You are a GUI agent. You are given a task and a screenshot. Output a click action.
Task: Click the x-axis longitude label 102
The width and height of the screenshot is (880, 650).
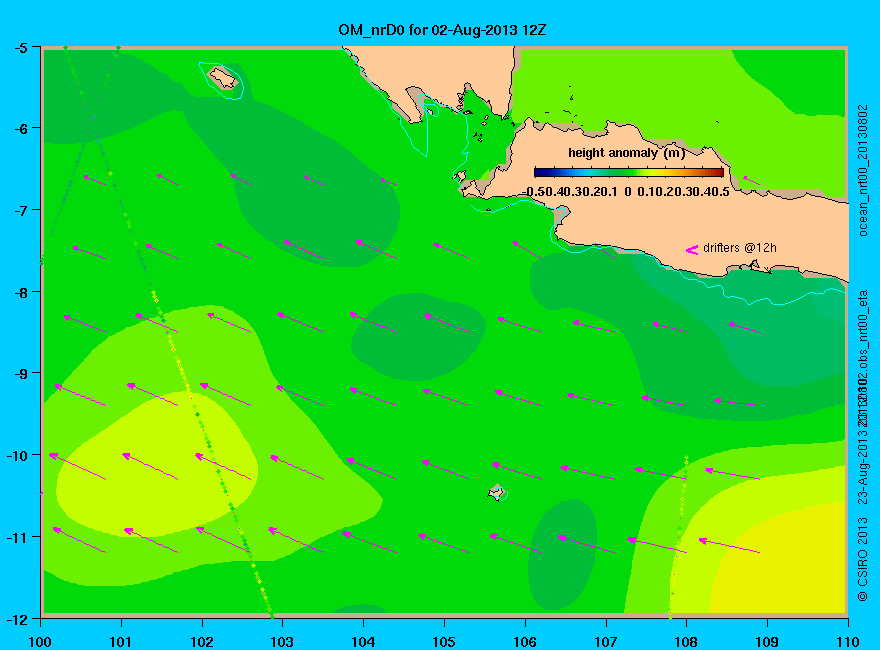[x=201, y=641]
